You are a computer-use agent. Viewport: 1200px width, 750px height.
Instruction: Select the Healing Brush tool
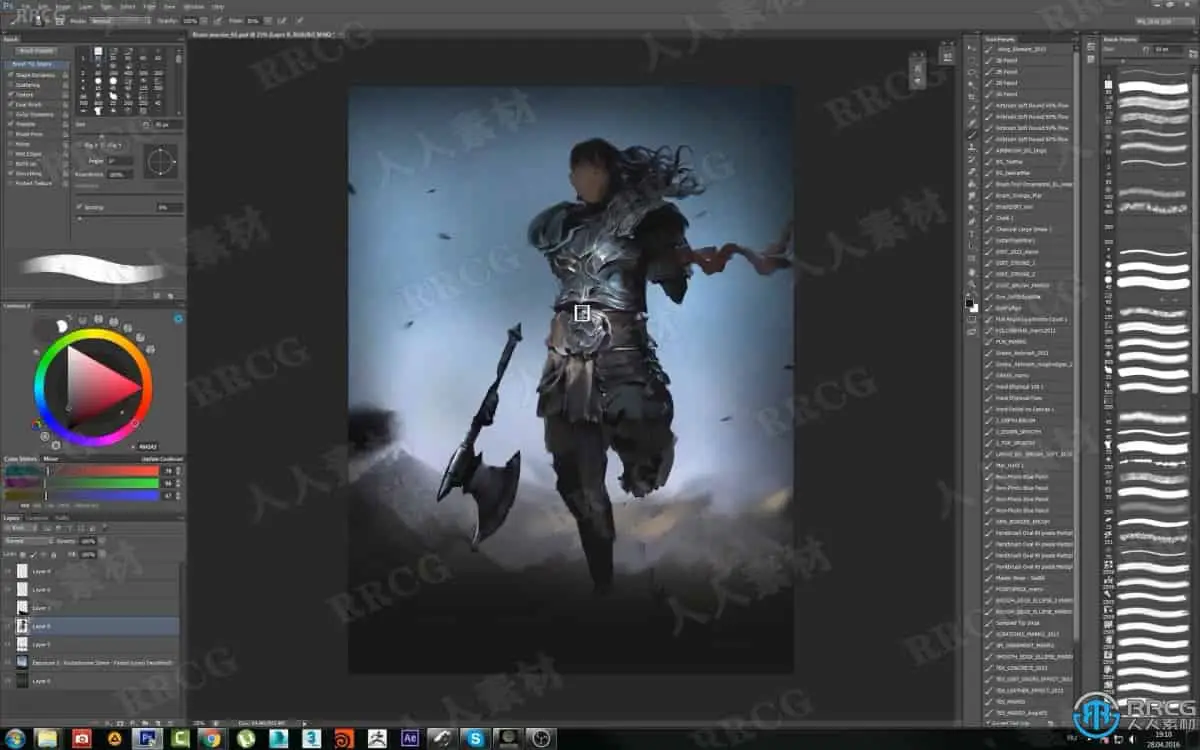pyautogui.click(x=972, y=122)
